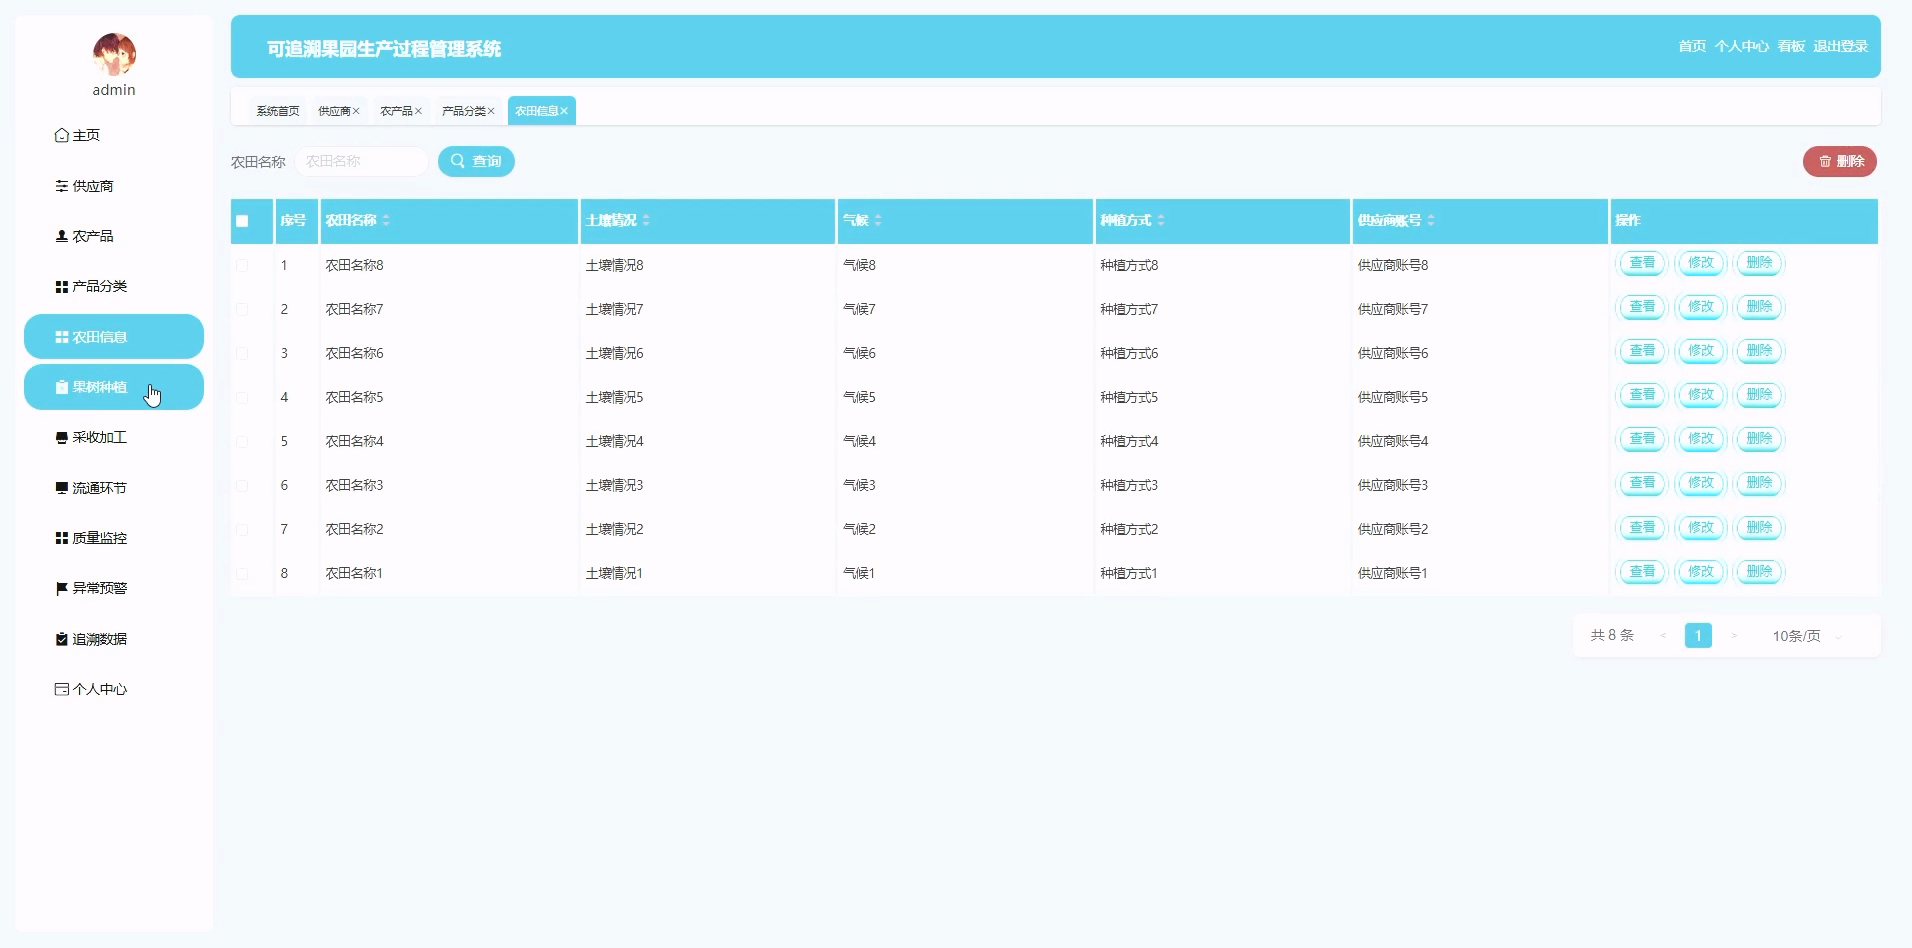
Task: Check the checkbox for row 农田名称1
Action: [242, 573]
